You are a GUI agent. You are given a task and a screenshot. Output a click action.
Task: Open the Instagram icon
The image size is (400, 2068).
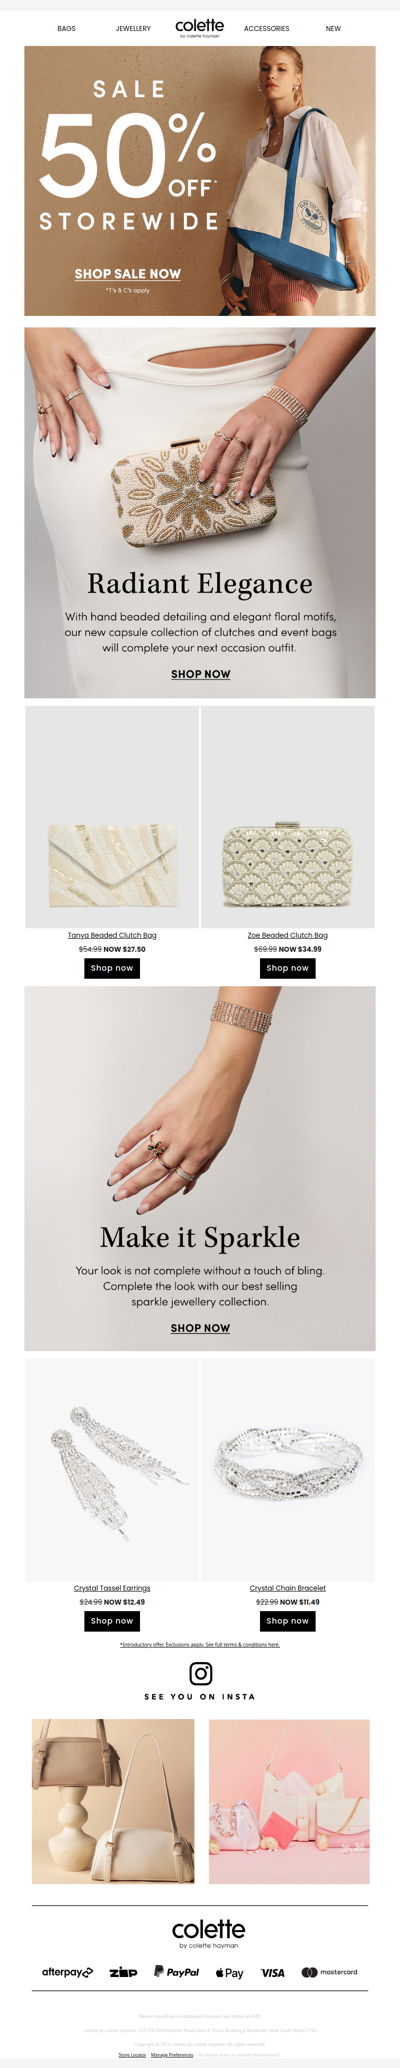click(x=200, y=1673)
